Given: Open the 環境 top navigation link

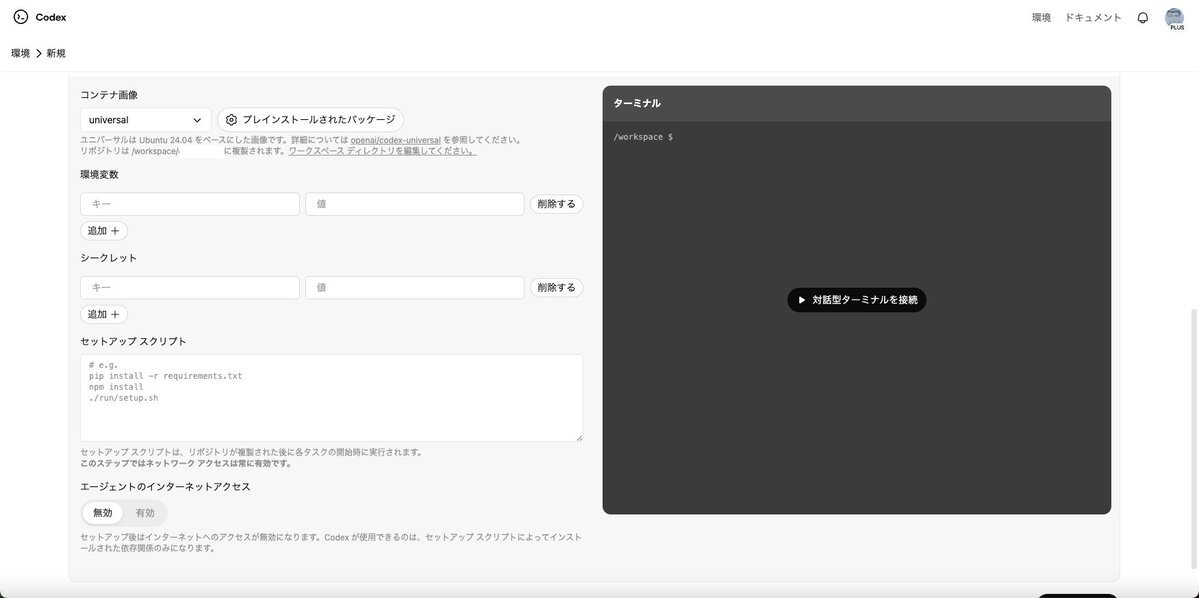Looking at the screenshot, I should [1041, 18].
